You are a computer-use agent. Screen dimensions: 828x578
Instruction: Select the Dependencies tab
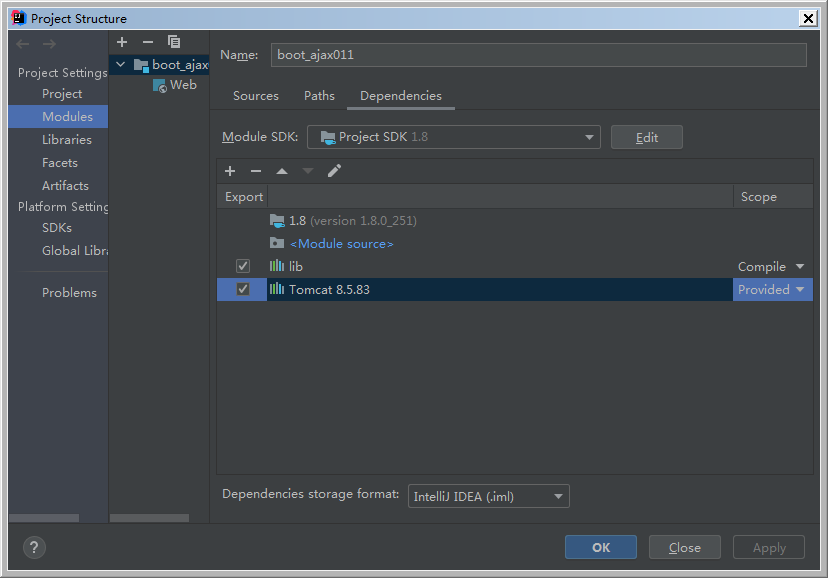click(x=401, y=96)
